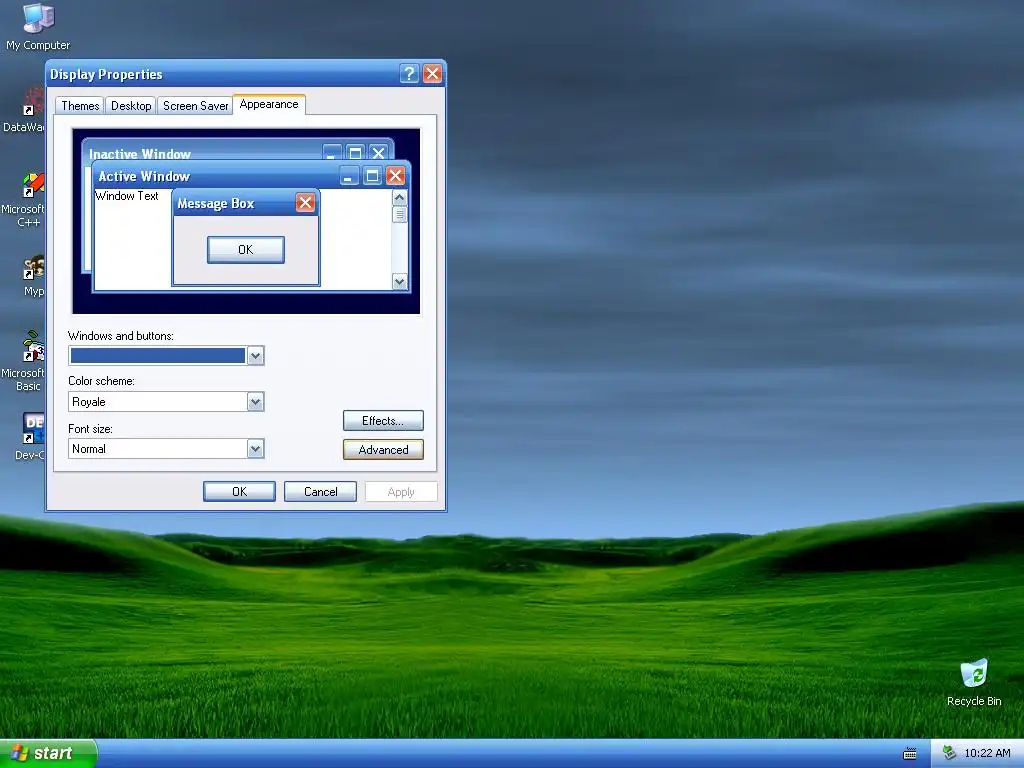Click the Message Box close icon in preview
This screenshot has width=1024, height=768.
click(x=305, y=203)
